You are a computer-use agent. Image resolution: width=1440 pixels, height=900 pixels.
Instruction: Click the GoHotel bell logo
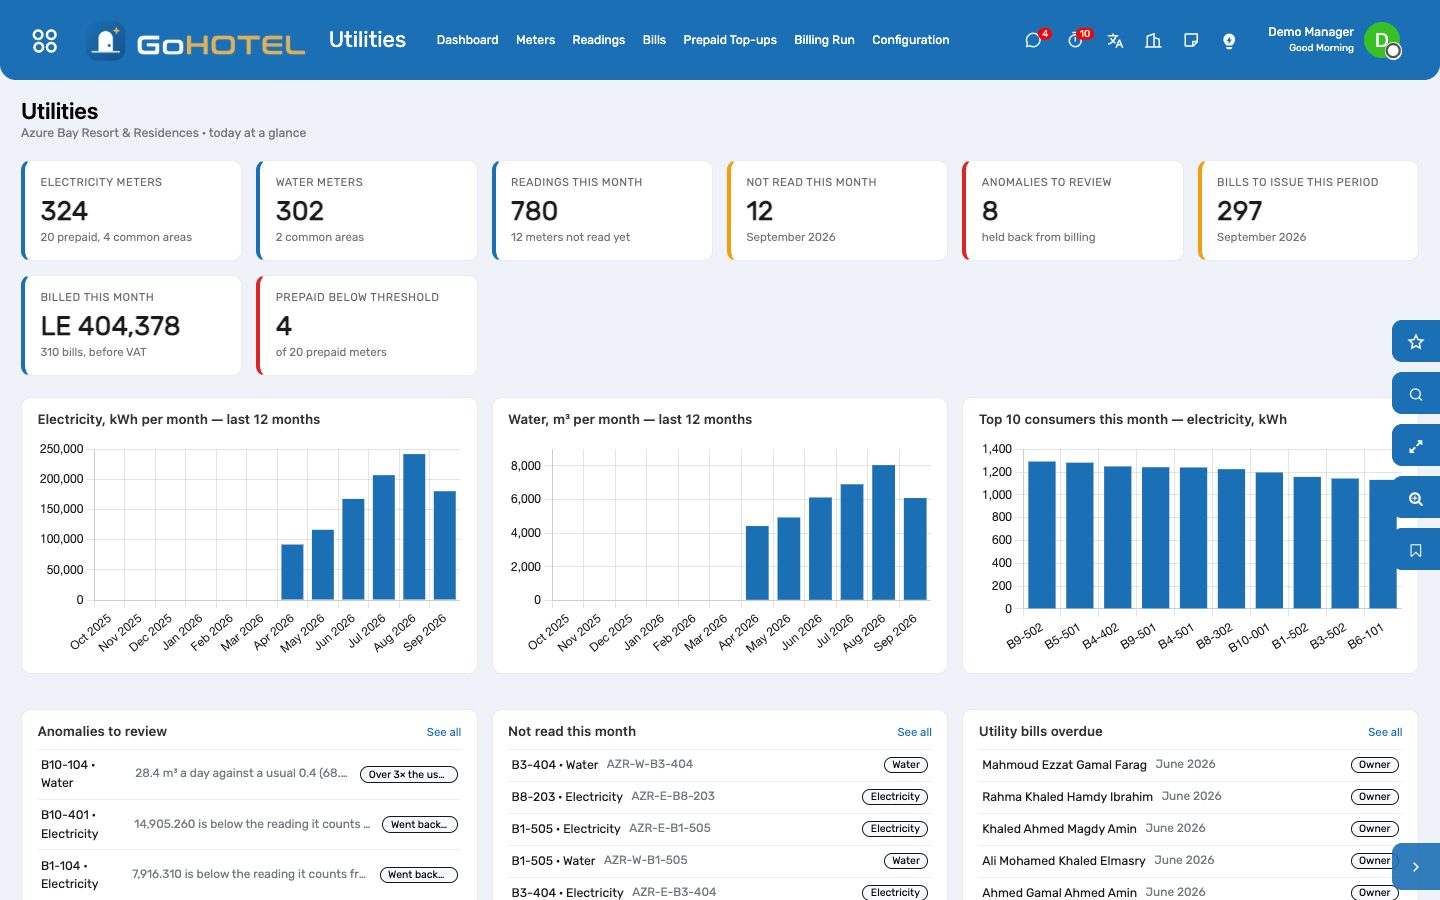[106, 41]
